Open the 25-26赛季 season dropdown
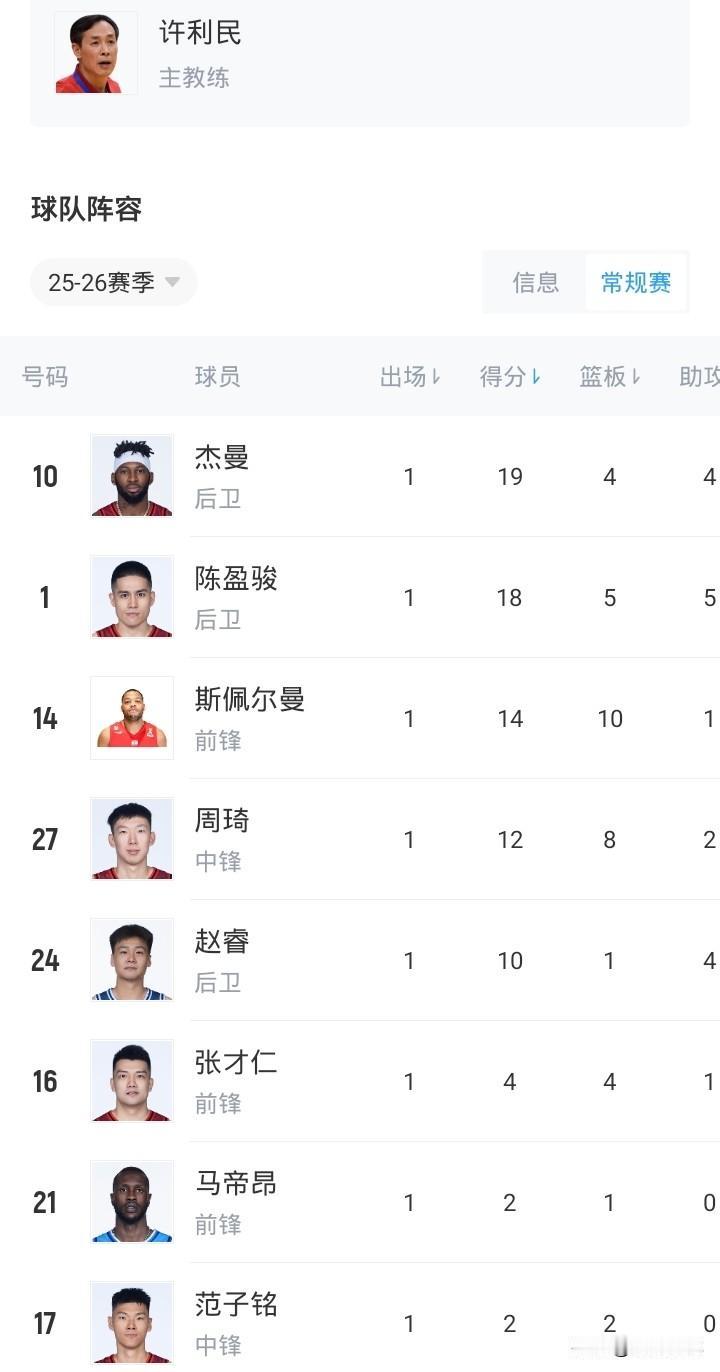 coord(113,281)
